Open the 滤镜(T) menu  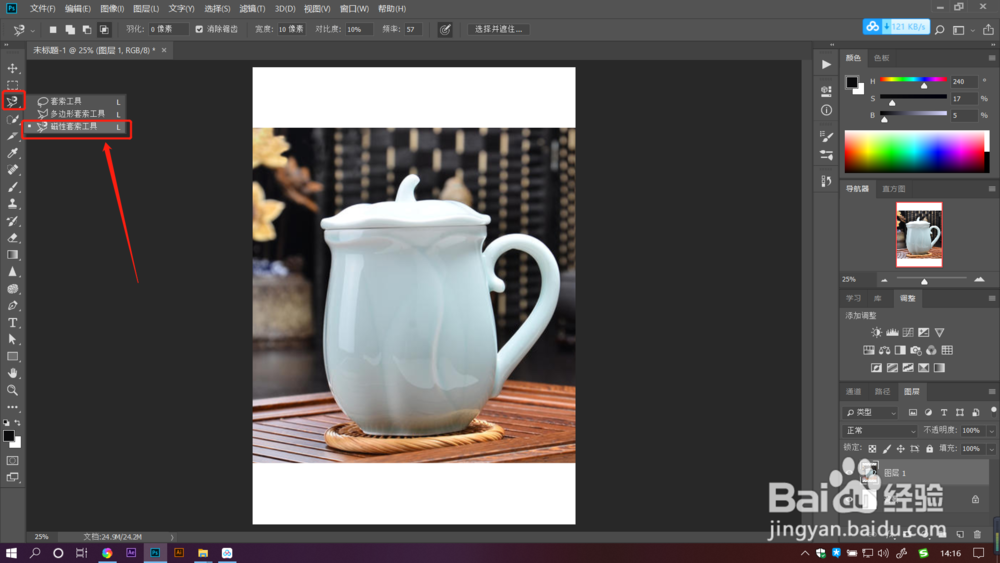(252, 9)
